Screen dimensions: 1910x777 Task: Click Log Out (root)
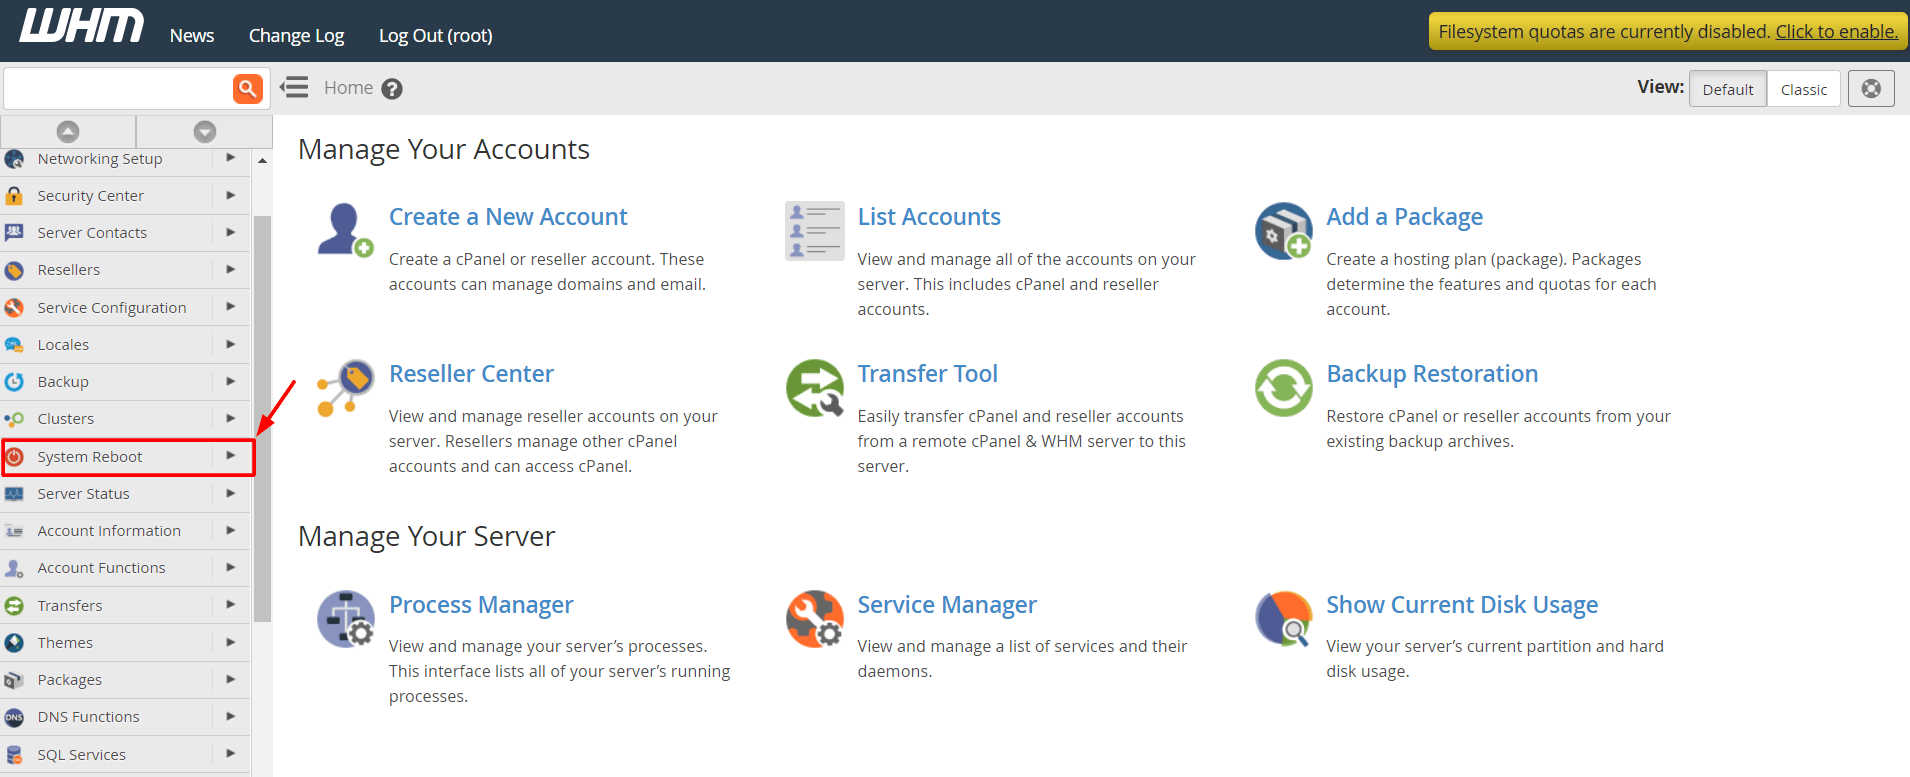point(435,36)
